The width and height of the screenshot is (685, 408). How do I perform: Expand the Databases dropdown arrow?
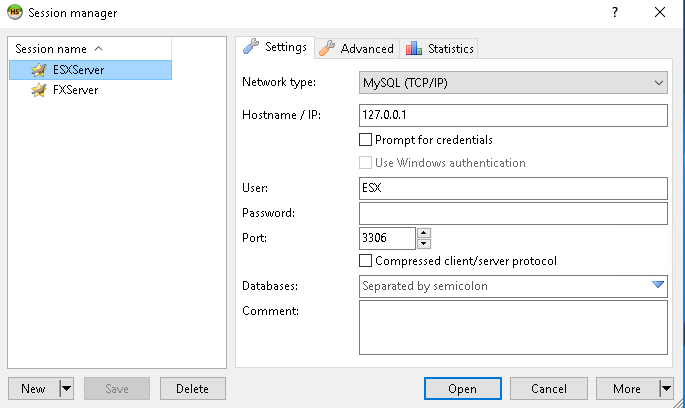[x=657, y=286]
